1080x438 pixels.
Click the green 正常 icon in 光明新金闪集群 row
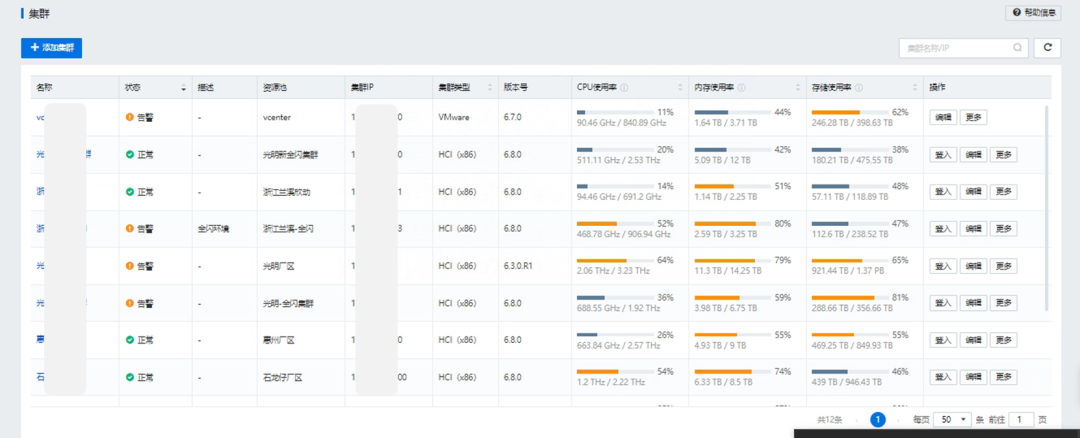129,155
